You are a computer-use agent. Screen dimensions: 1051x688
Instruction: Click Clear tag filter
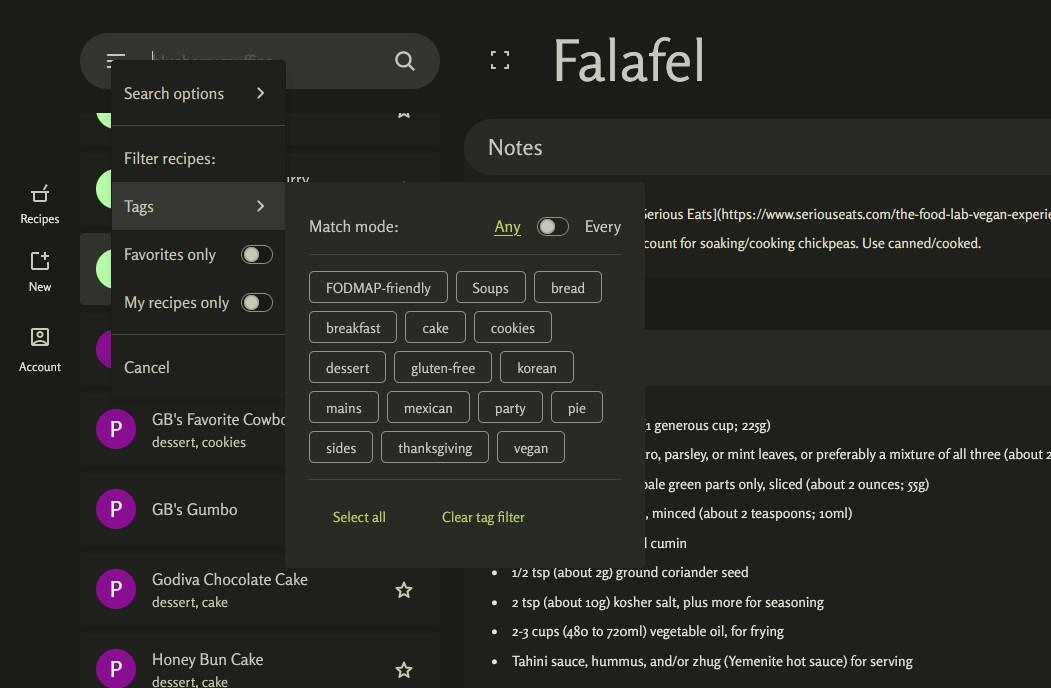[483, 517]
